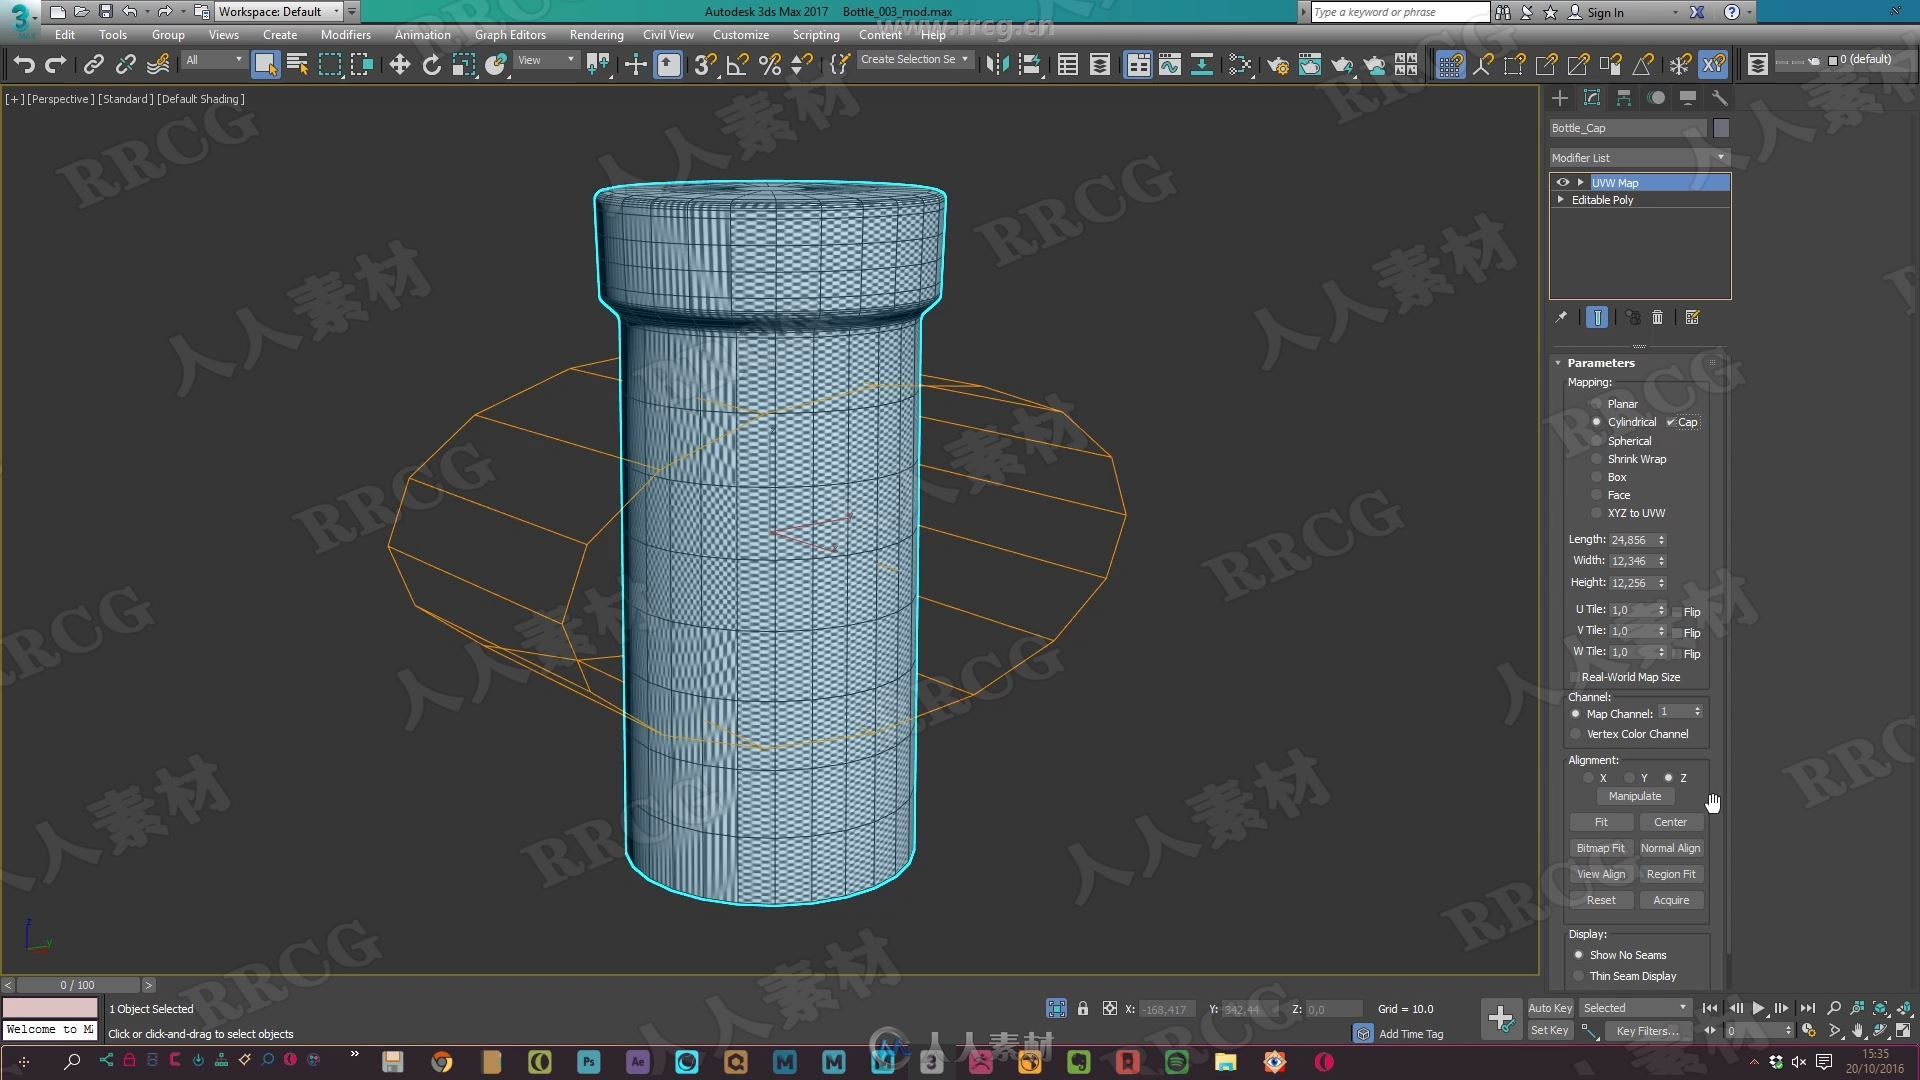Click the Fit alignment button
The width and height of the screenshot is (1920, 1080).
(1601, 822)
